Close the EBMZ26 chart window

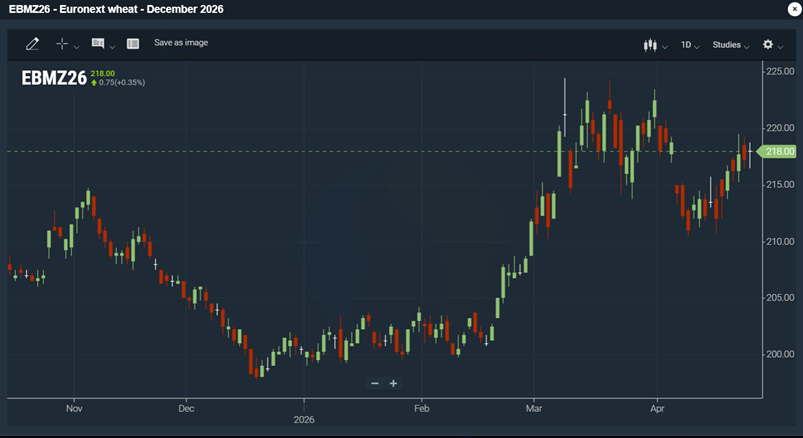tap(793, 9)
